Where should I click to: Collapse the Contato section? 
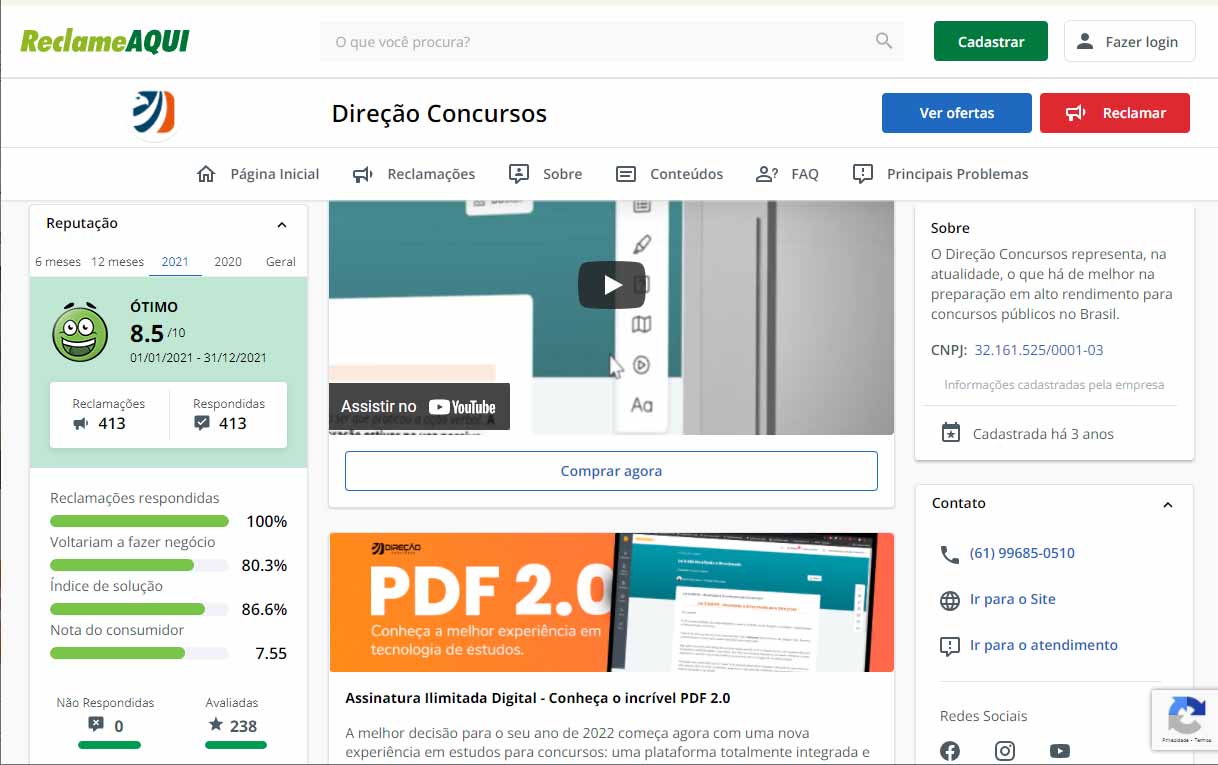point(1167,505)
